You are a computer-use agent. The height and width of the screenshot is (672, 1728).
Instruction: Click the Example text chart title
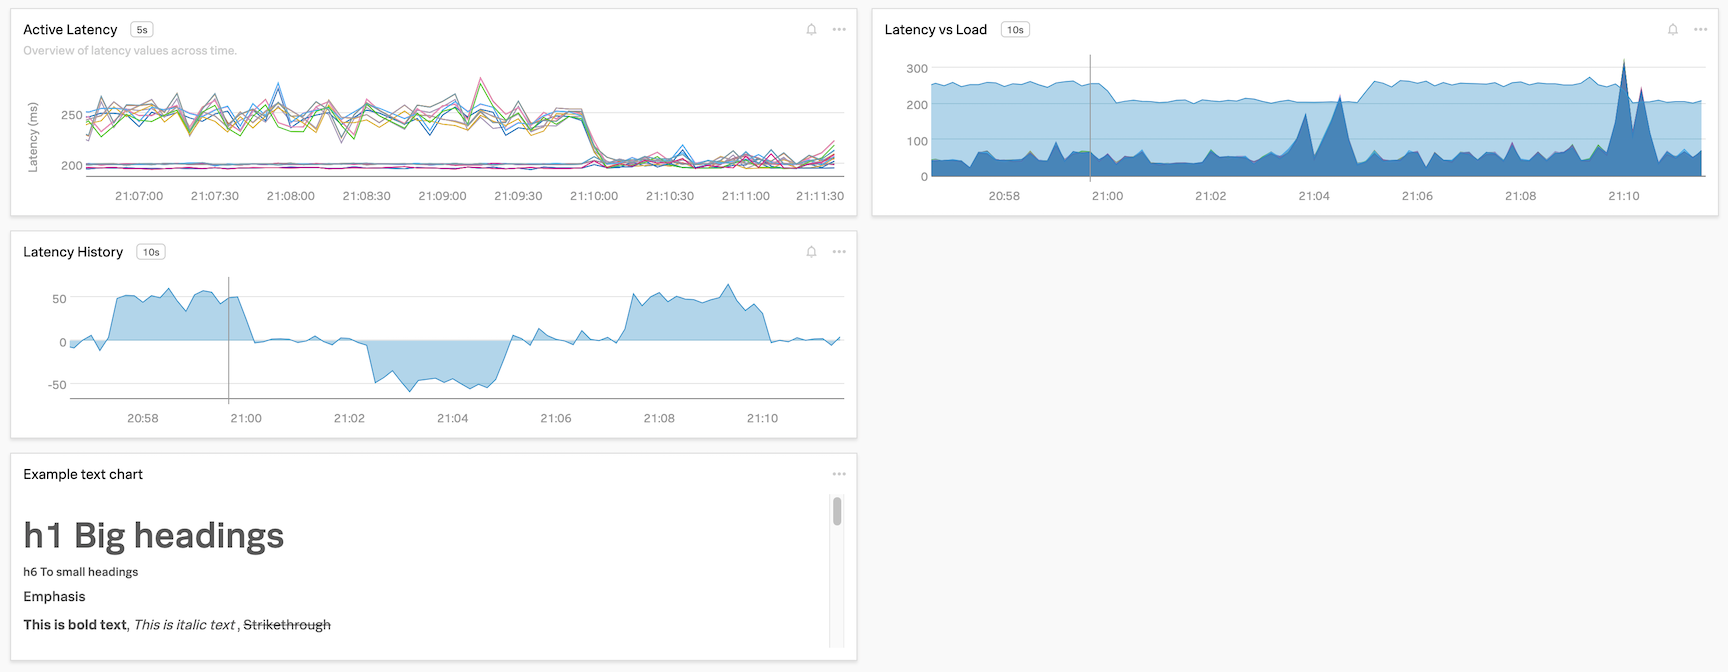(x=83, y=474)
